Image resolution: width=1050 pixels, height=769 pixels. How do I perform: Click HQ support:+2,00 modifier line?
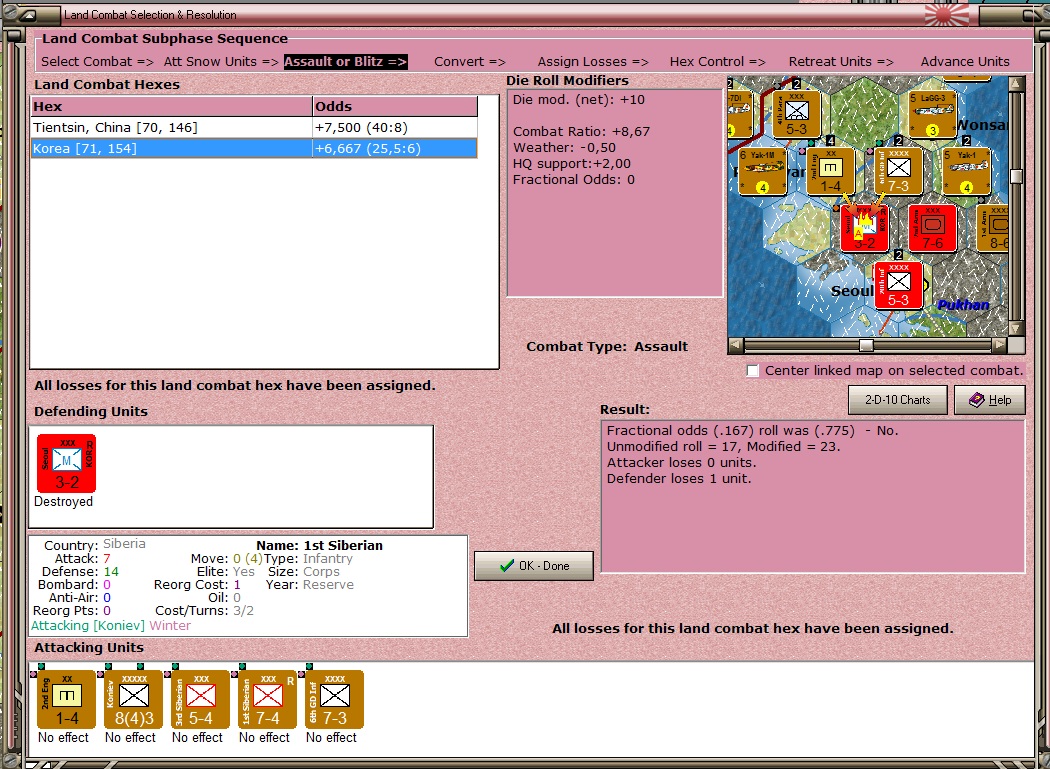[571, 164]
